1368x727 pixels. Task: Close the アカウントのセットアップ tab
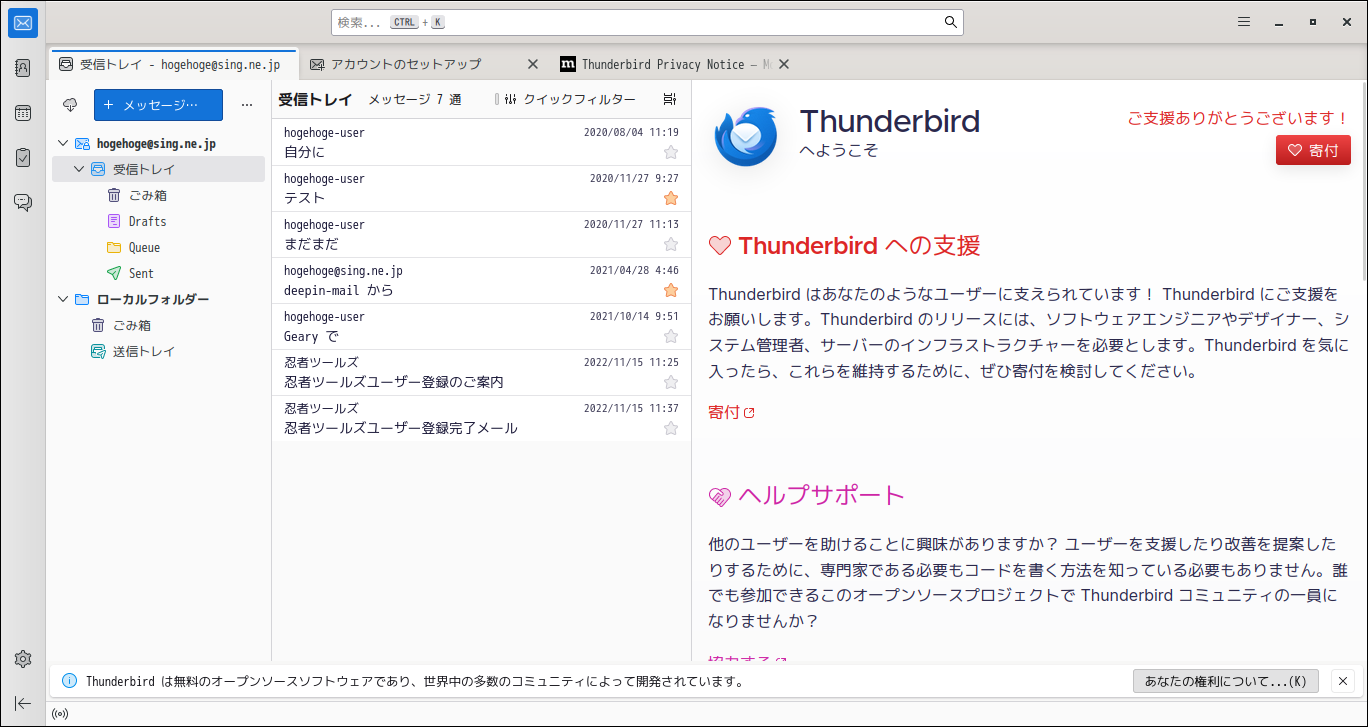533,64
